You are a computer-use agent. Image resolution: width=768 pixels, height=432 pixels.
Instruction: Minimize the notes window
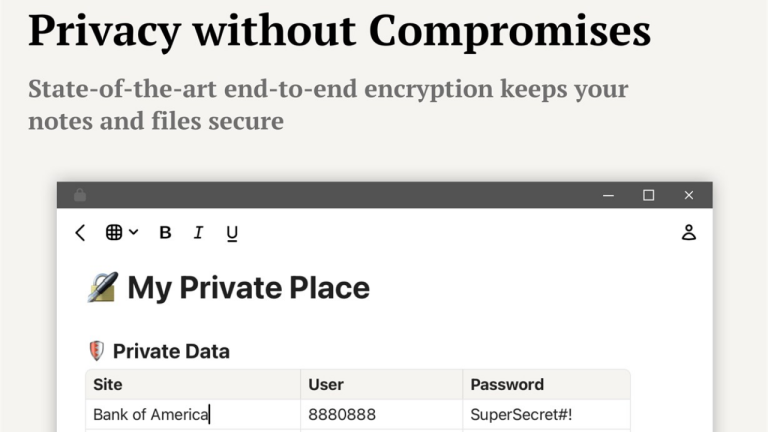coord(608,195)
